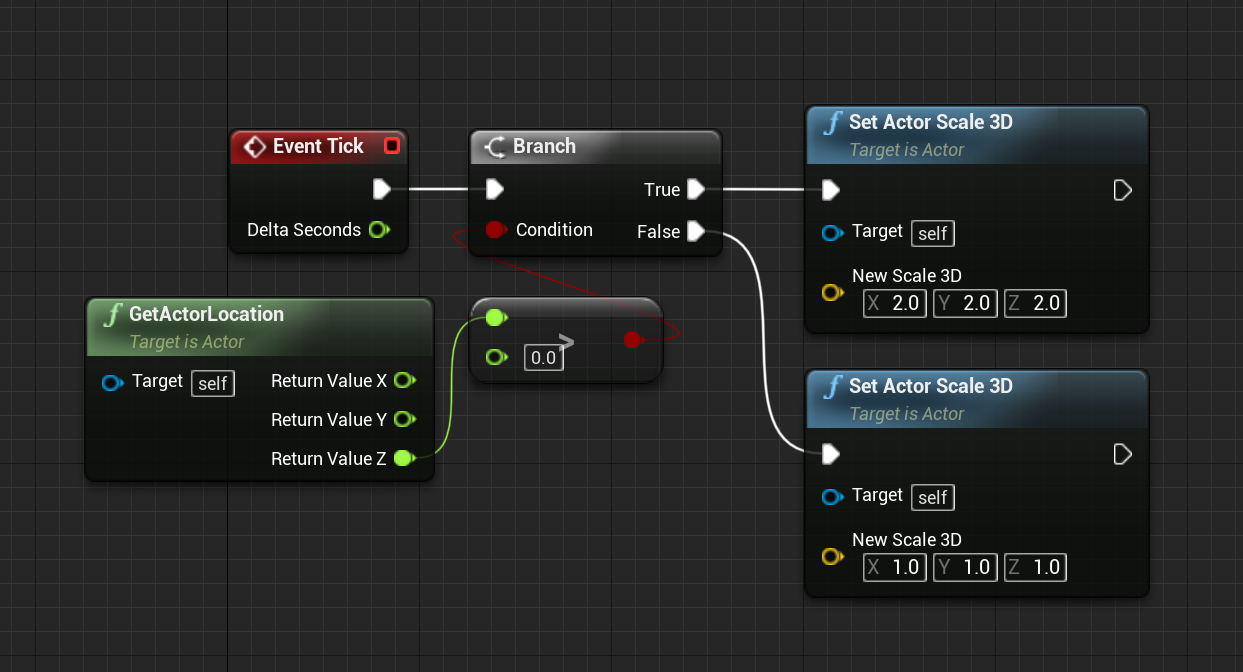Click the 0.0 input field on comparison node
Image resolution: width=1243 pixels, height=672 pixels.
(543, 357)
